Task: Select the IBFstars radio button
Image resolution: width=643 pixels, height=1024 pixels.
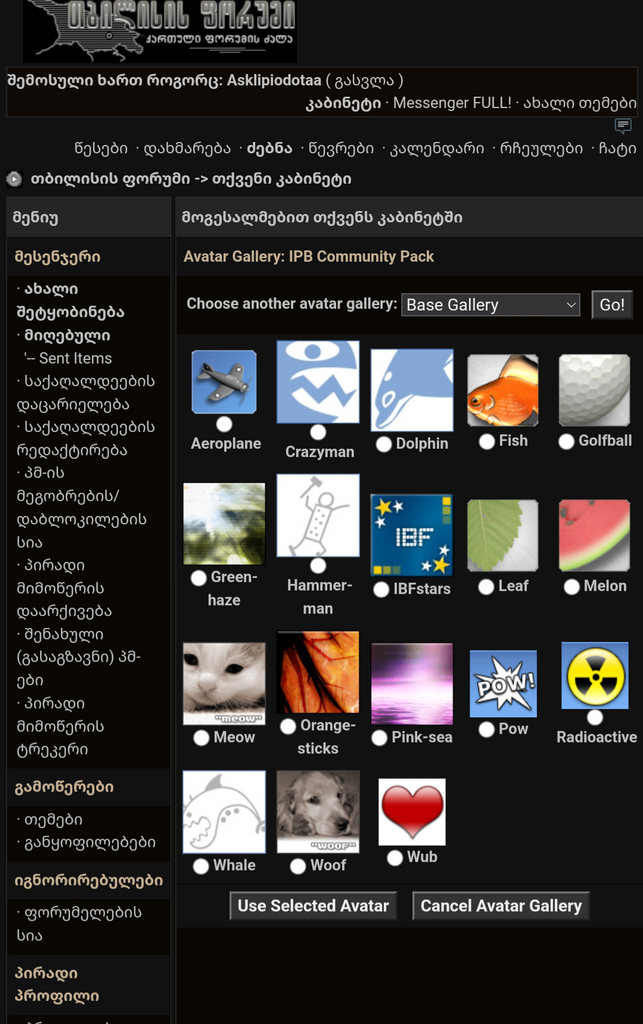Action: (381, 590)
